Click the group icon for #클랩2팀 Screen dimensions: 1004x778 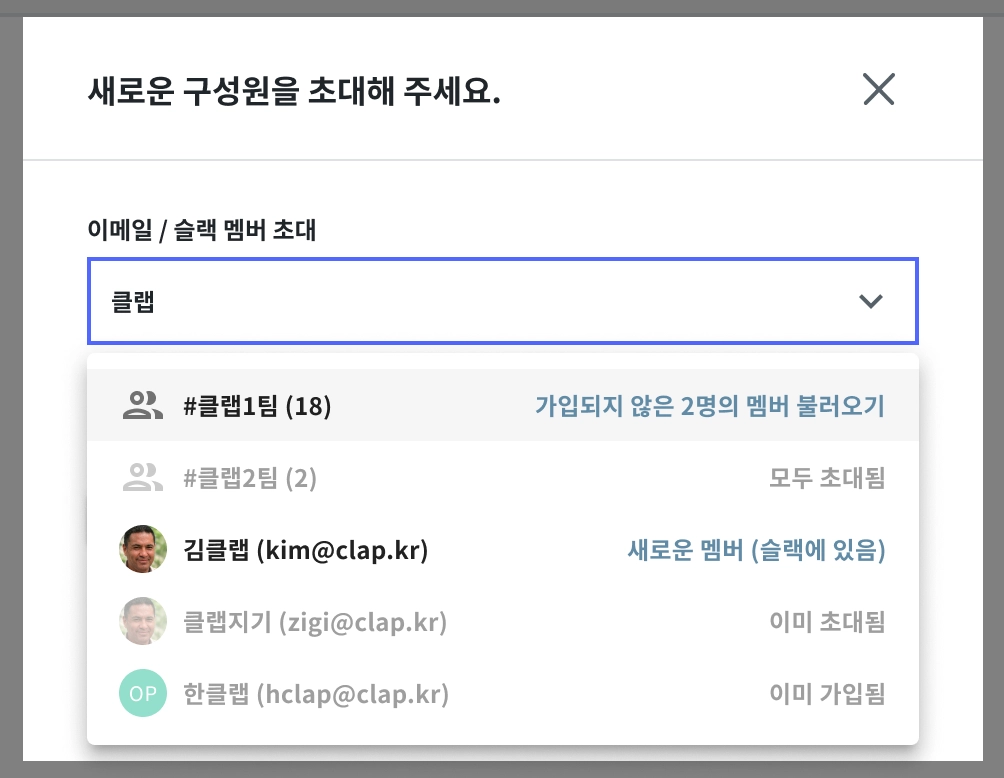(x=142, y=478)
